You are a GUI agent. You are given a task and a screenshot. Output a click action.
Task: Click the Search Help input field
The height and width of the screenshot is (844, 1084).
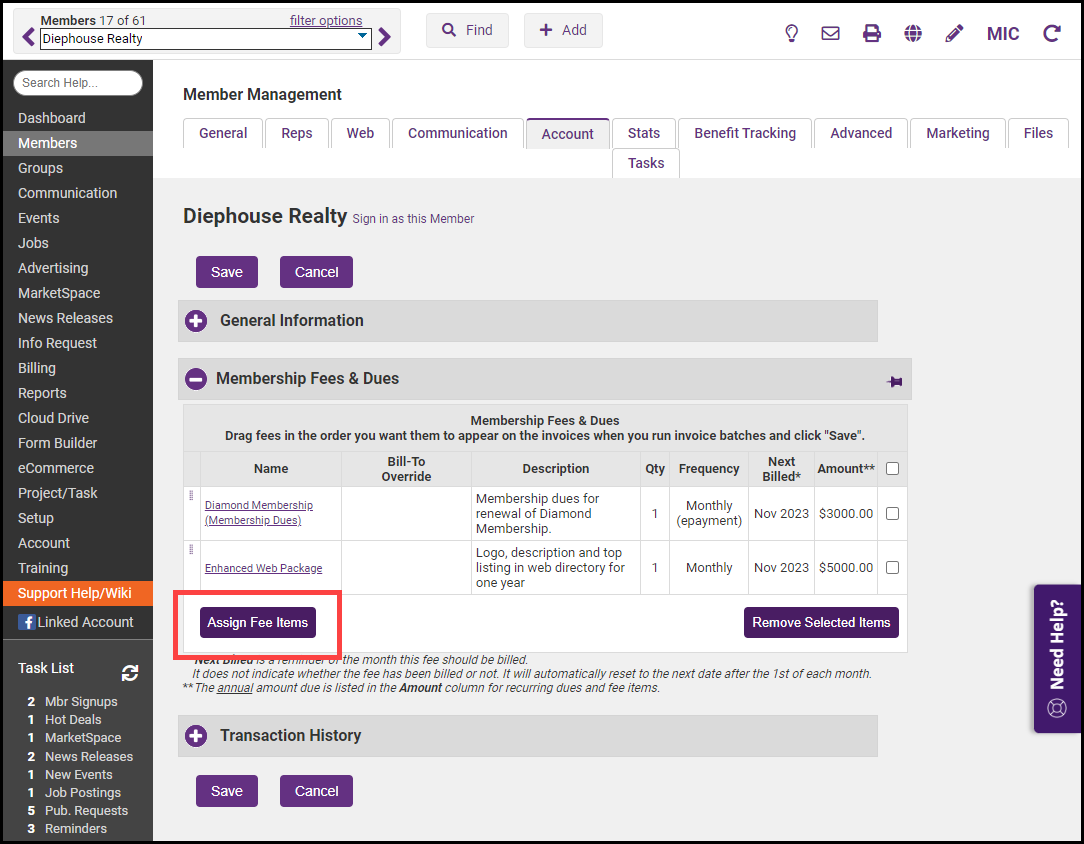[x=78, y=83]
